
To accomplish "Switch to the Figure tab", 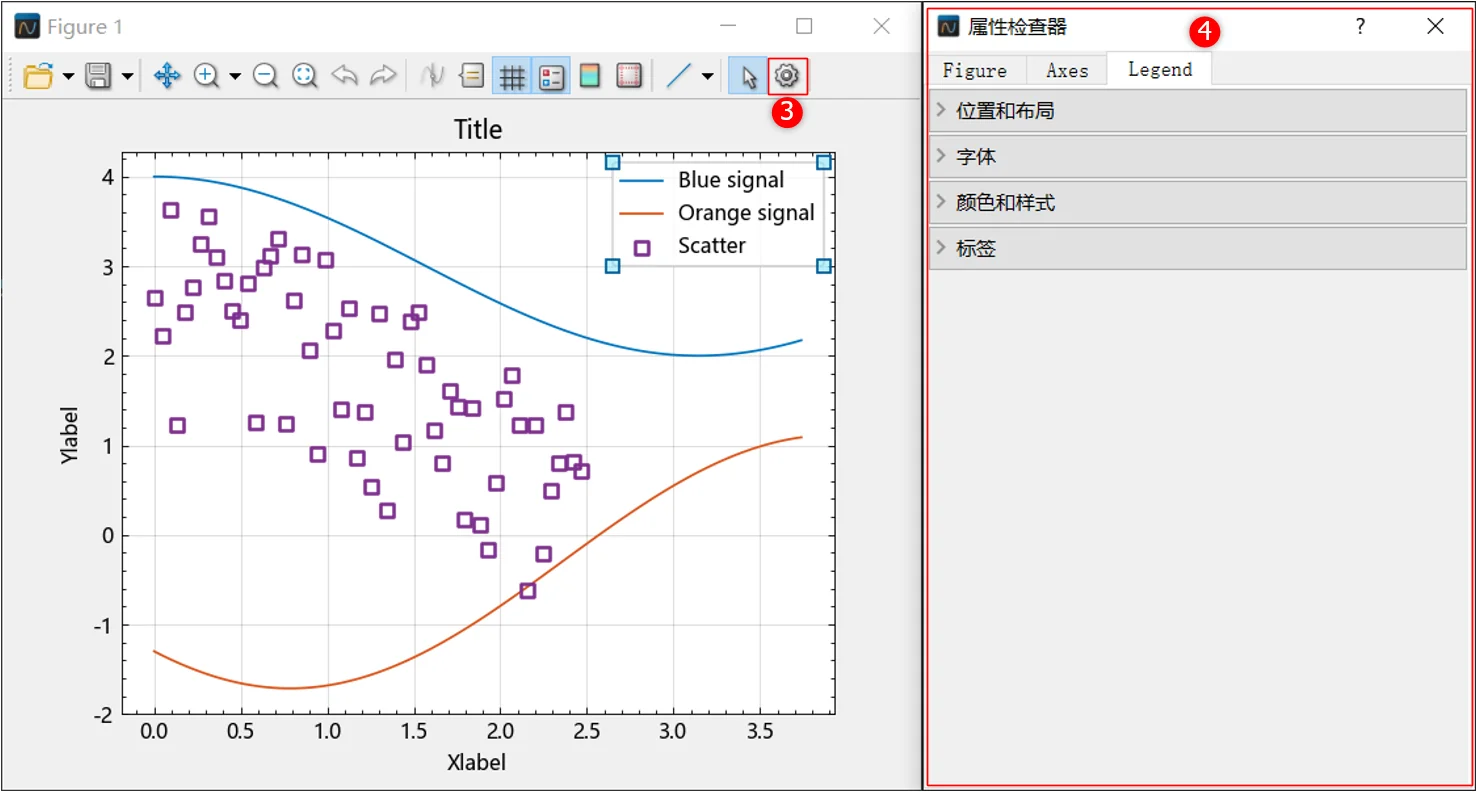I will click(x=975, y=70).
